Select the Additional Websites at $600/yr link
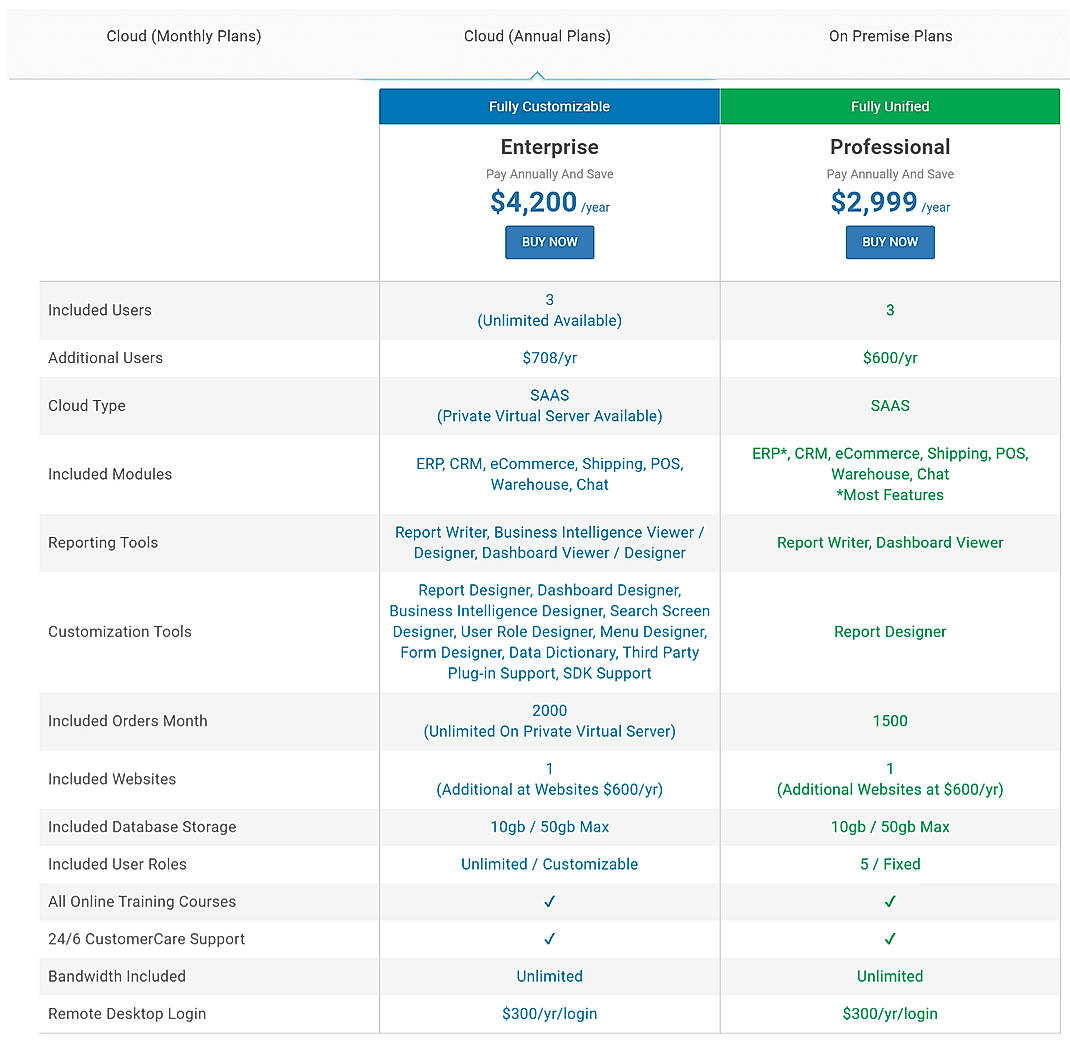1070x1042 pixels. pos(889,789)
